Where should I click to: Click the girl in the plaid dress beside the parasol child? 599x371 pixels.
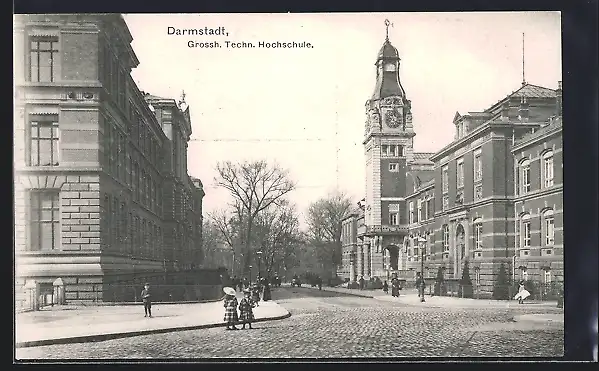point(247,309)
